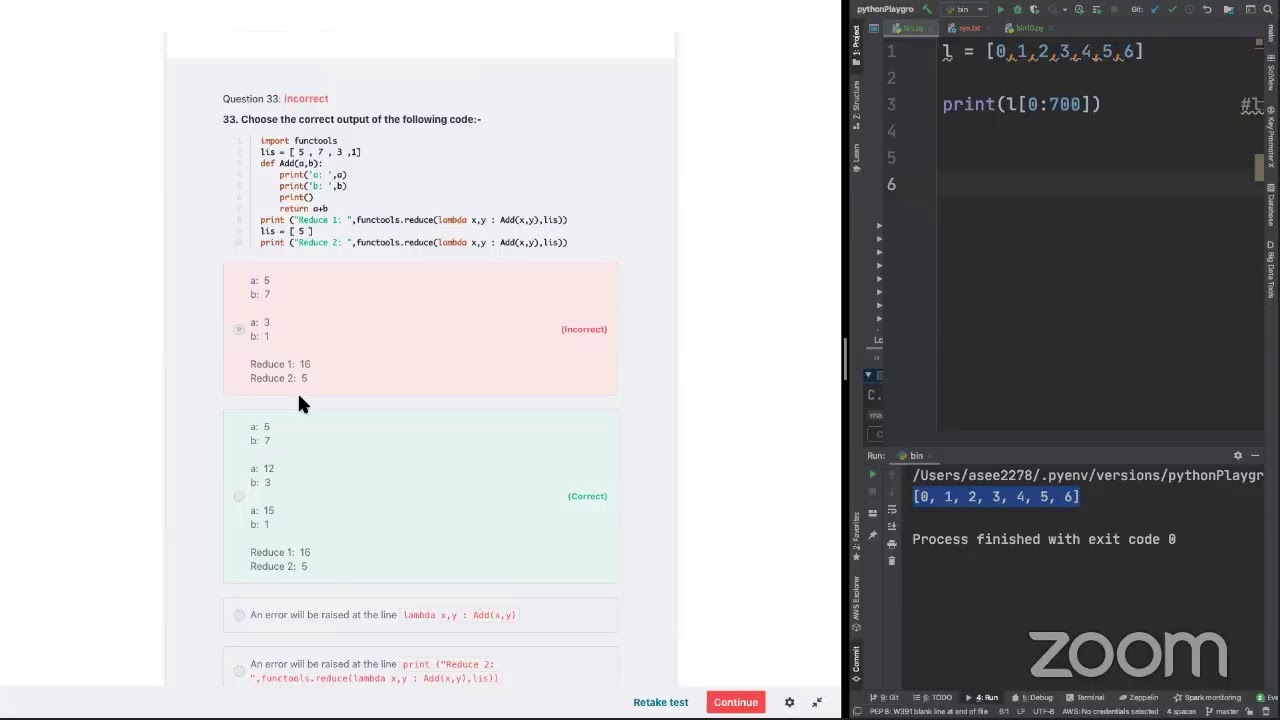This screenshot has height=720, width=1280.
Task: Minimize the Run panel with the dash icon
Action: pyautogui.click(x=1256, y=455)
